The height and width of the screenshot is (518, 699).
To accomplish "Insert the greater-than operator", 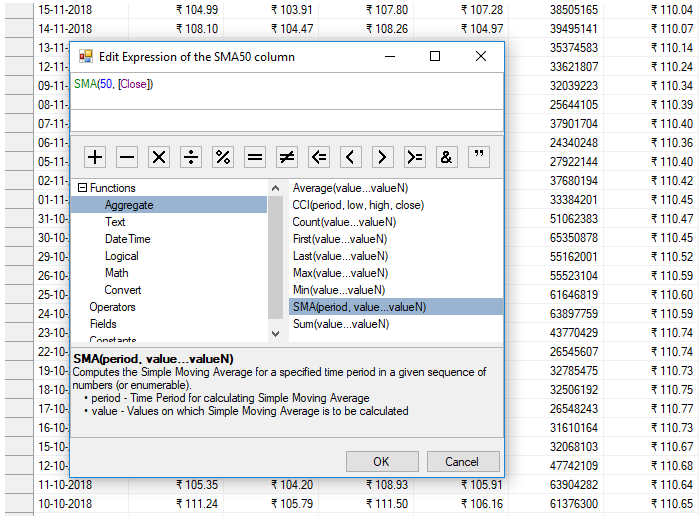I will [x=382, y=157].
